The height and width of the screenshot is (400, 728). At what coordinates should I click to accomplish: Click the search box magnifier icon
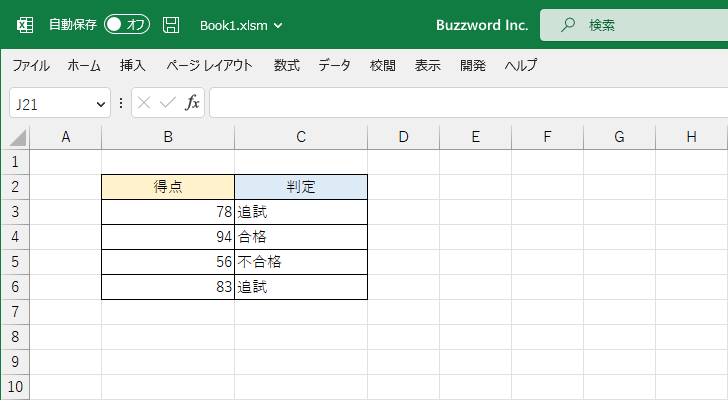567,25
